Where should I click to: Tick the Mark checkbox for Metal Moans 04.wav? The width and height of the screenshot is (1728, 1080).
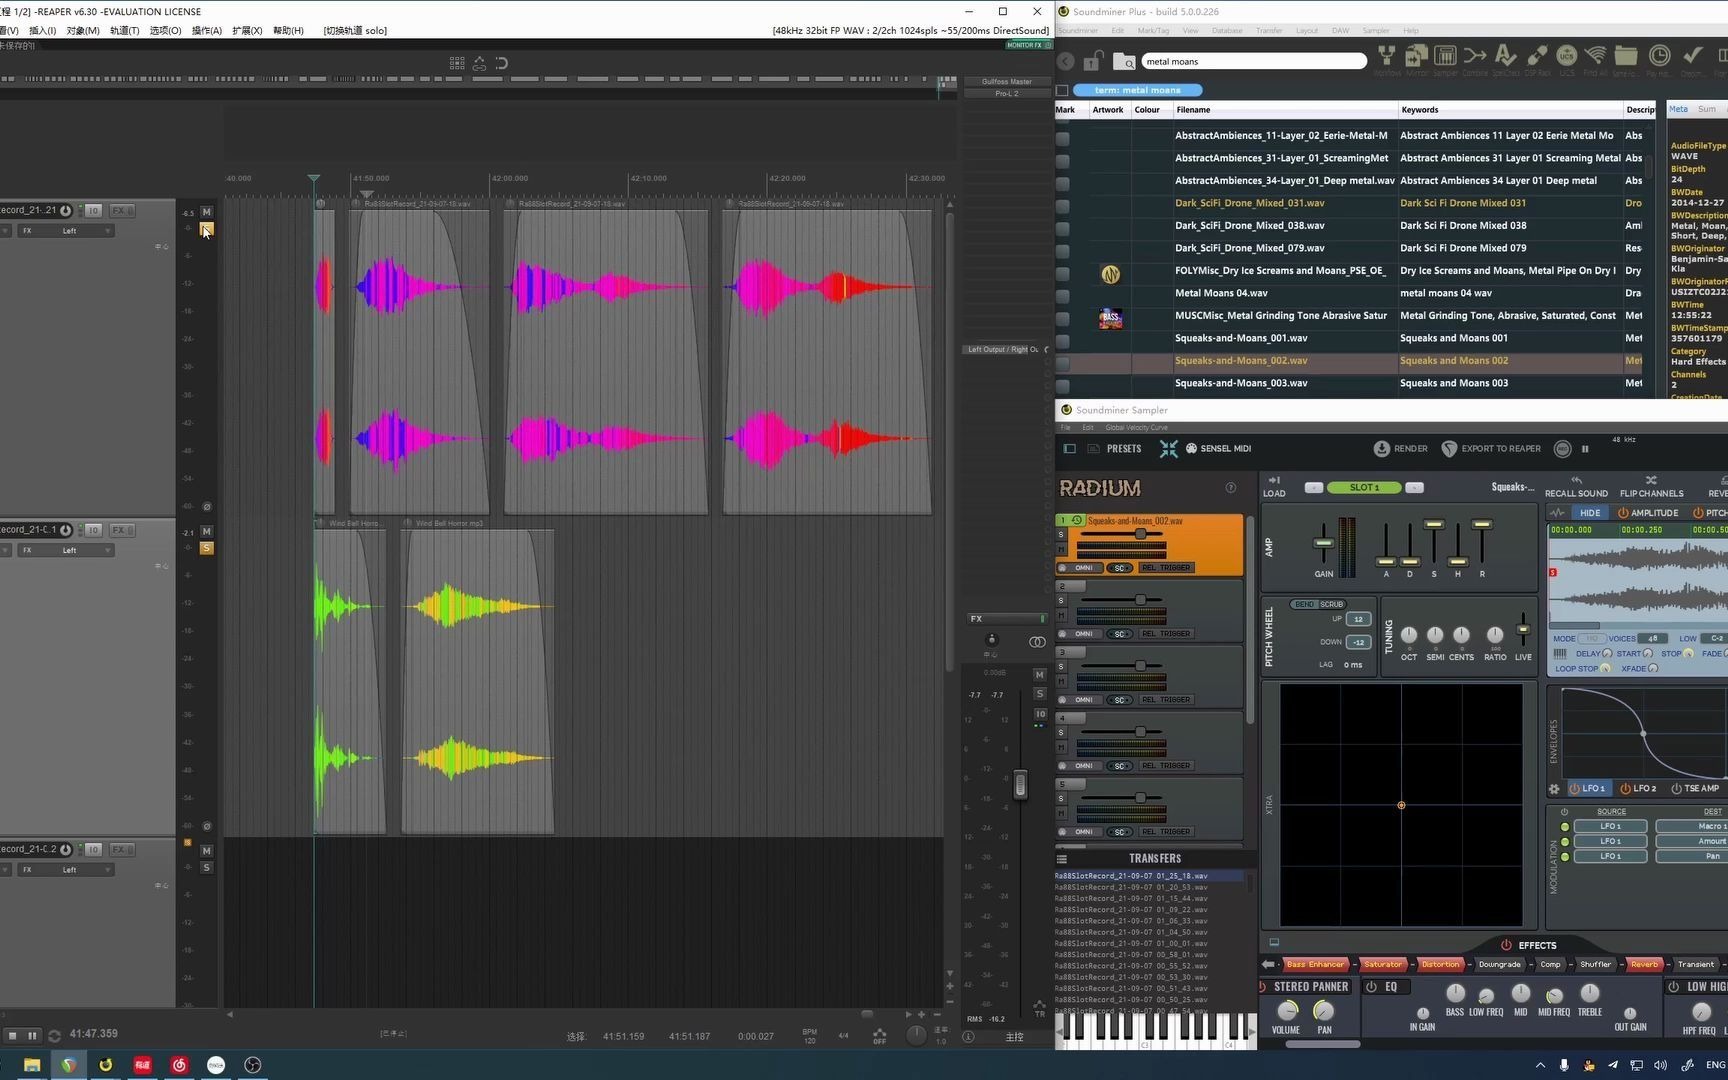(1063, 295)
